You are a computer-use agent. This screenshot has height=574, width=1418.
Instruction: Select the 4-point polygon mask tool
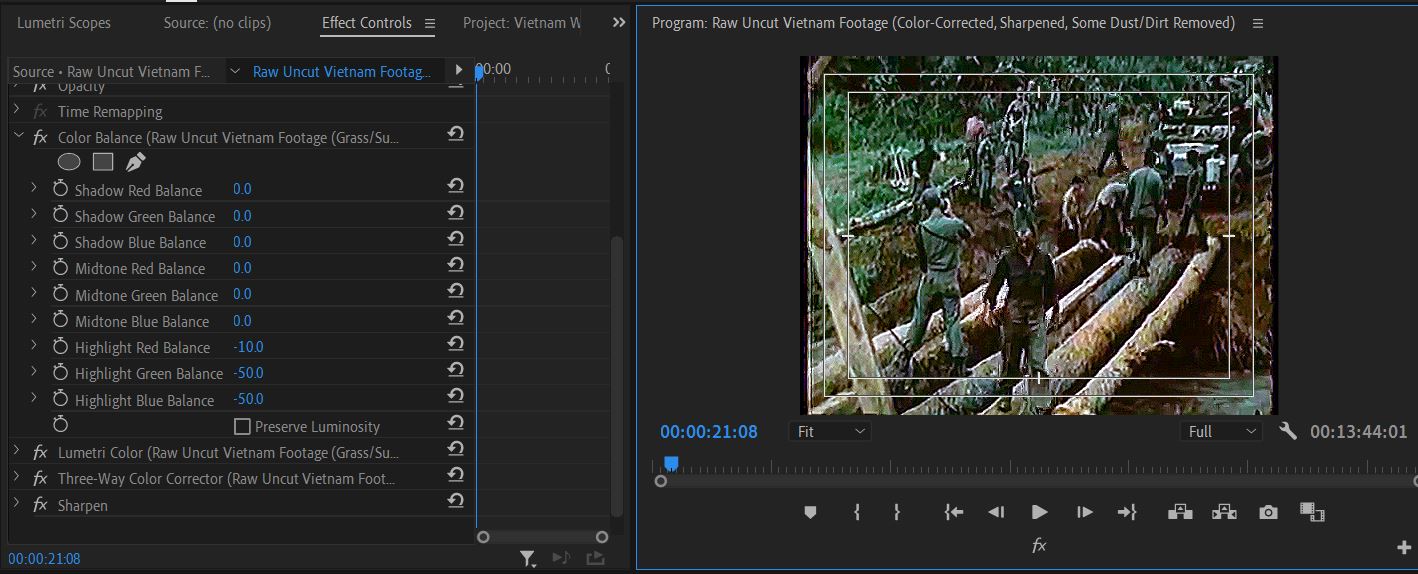coord(103,162)
